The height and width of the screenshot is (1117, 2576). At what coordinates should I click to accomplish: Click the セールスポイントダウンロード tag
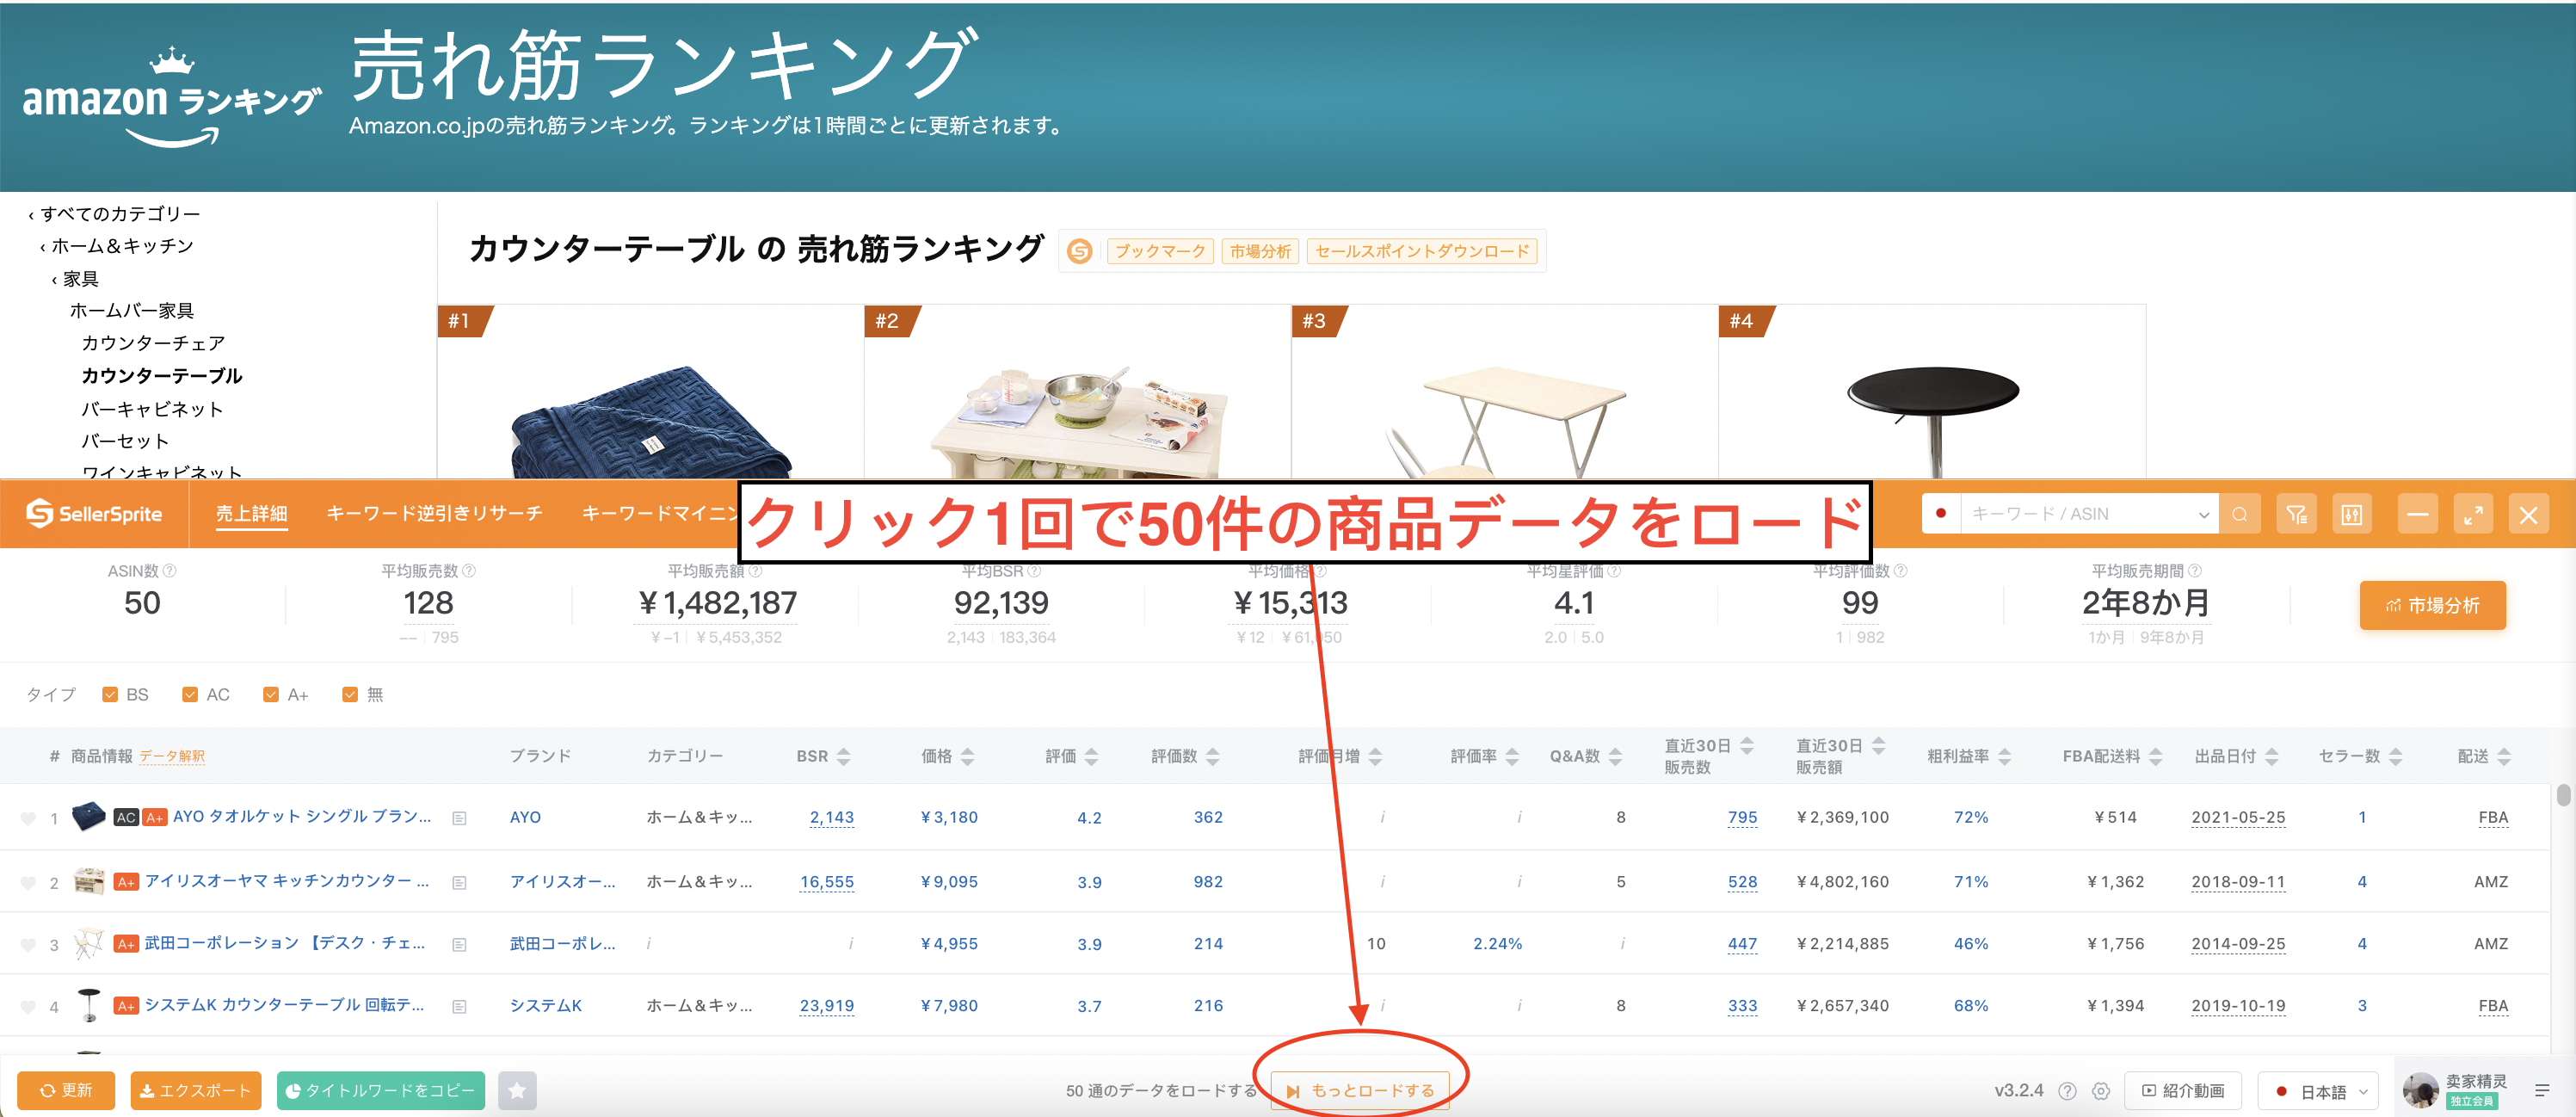tap(1422, 251)
